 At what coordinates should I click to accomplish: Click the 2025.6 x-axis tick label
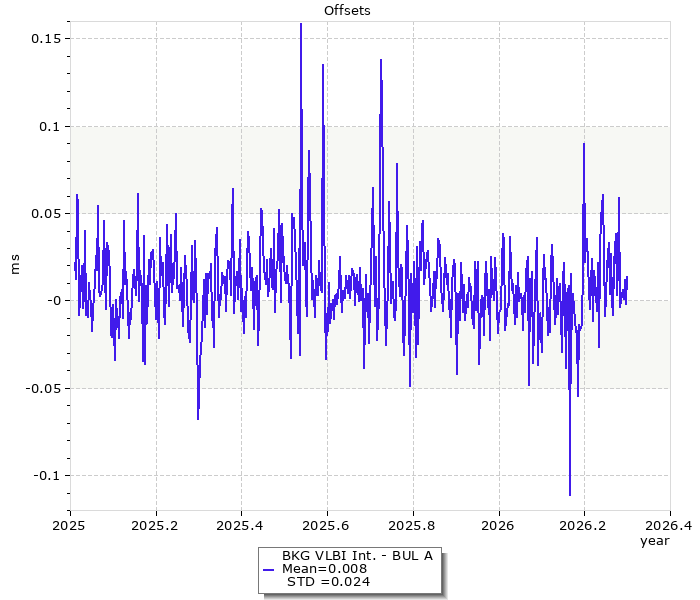[x=327, y=525]
